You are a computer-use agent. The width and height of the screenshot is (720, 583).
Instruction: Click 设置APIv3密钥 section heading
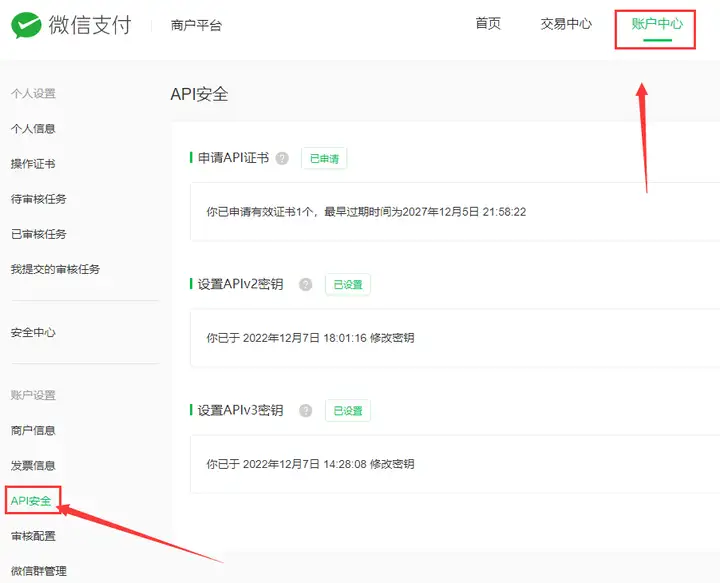click(240, 410)
